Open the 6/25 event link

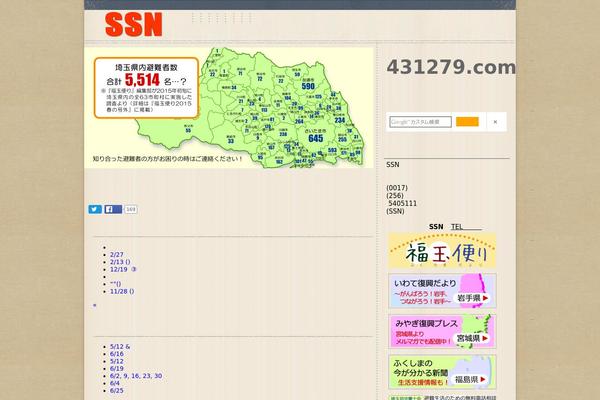pyautogui.click(x=117, y=391)
